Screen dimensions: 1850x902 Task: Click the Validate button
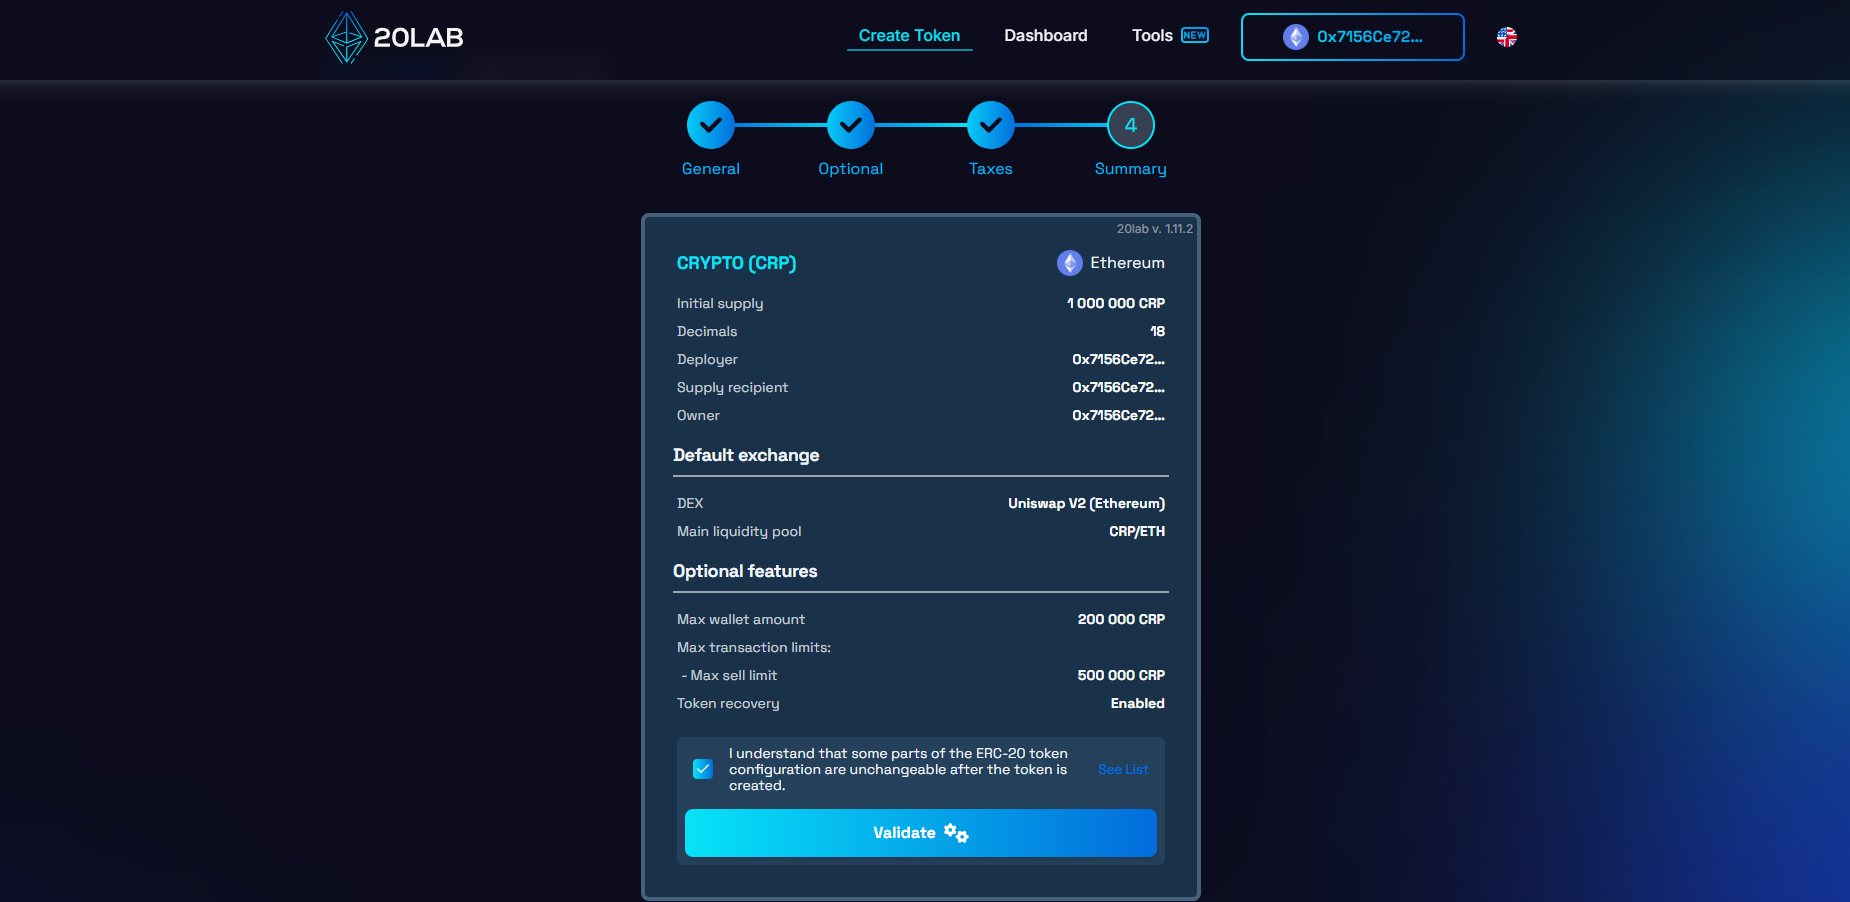(x=921, y=833)
